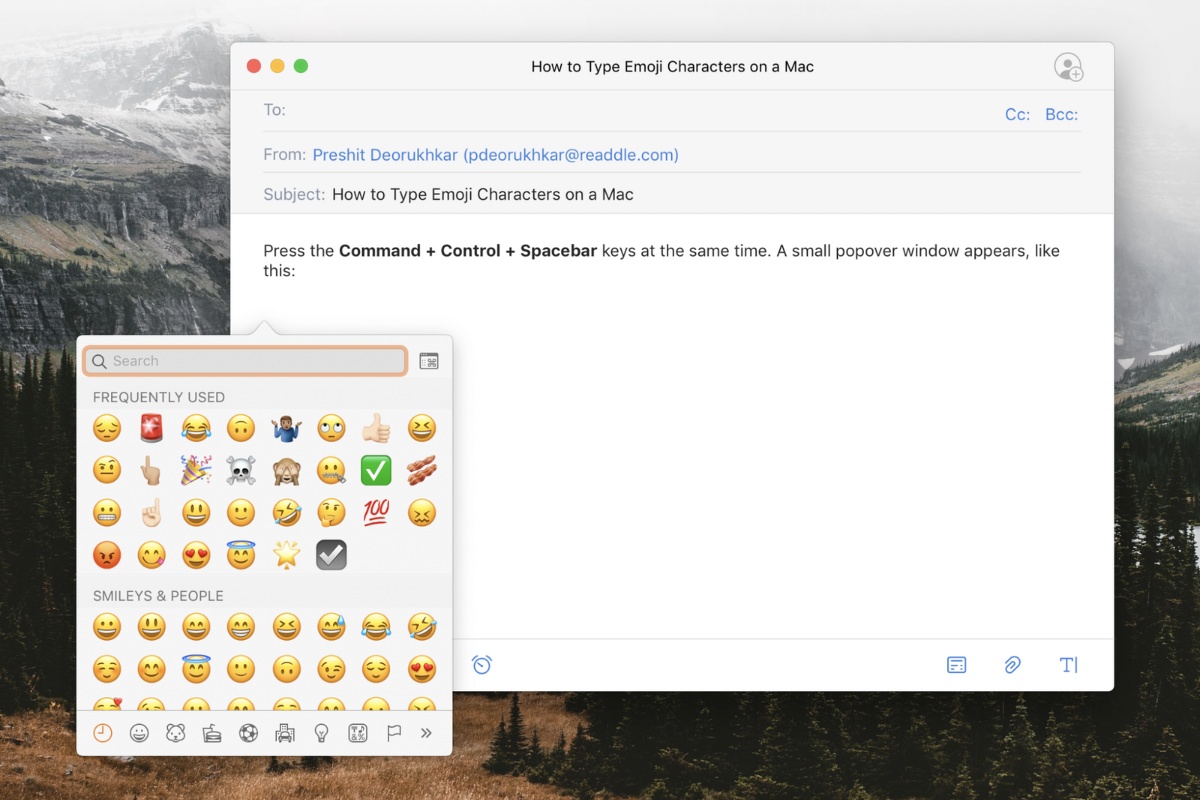The width and height of the screenshot is (1200, 800).
Task: Open the Character Viewer expand icon
Action: click(x=429, y=361)
